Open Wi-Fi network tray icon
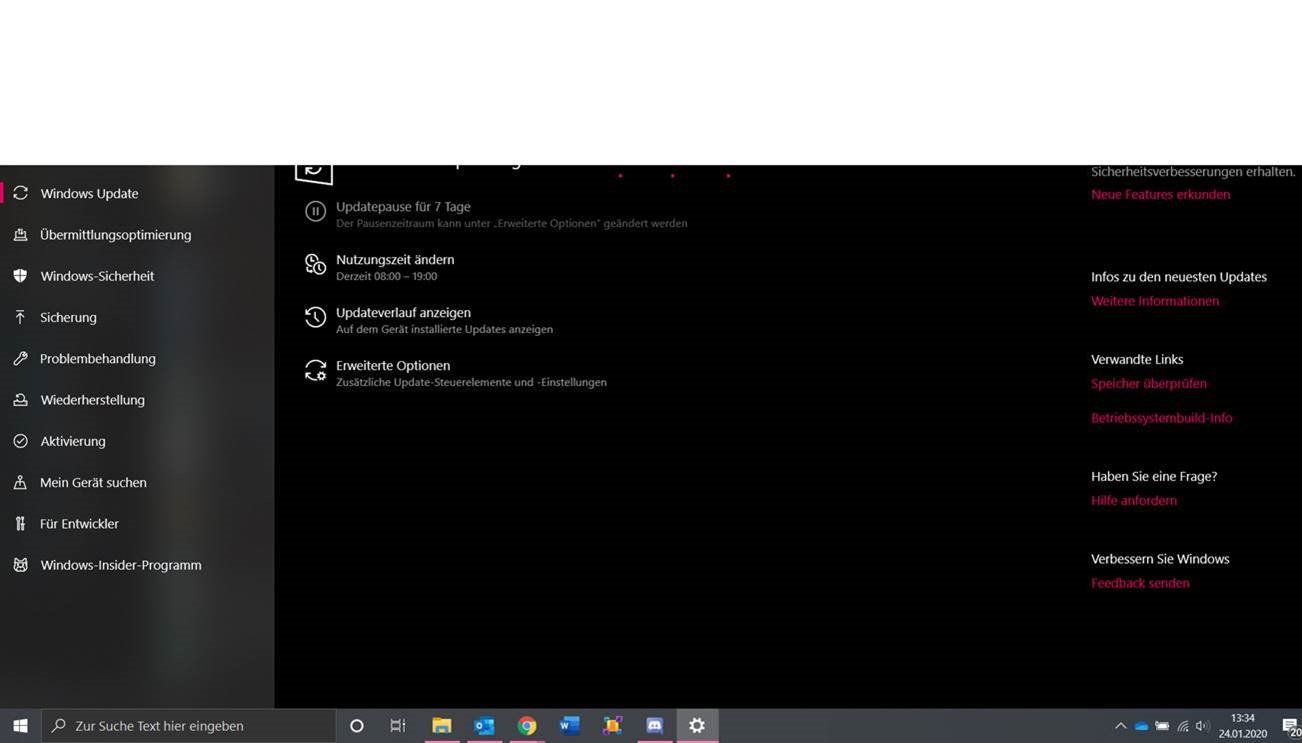 1183,726
